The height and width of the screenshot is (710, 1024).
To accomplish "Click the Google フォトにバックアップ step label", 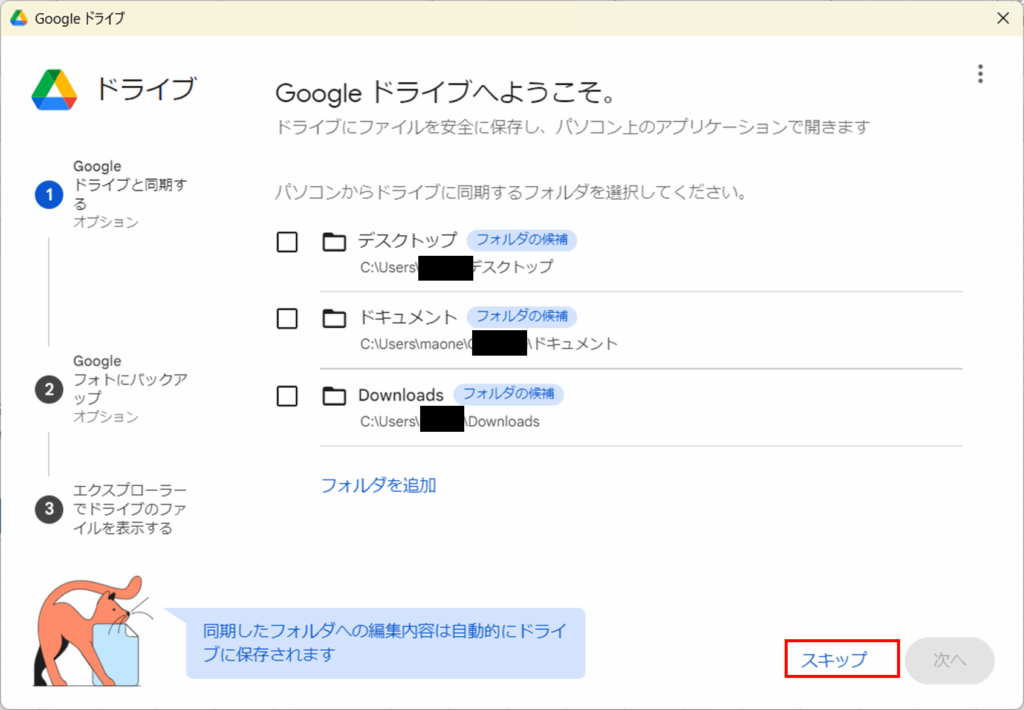I will (130, 379).
